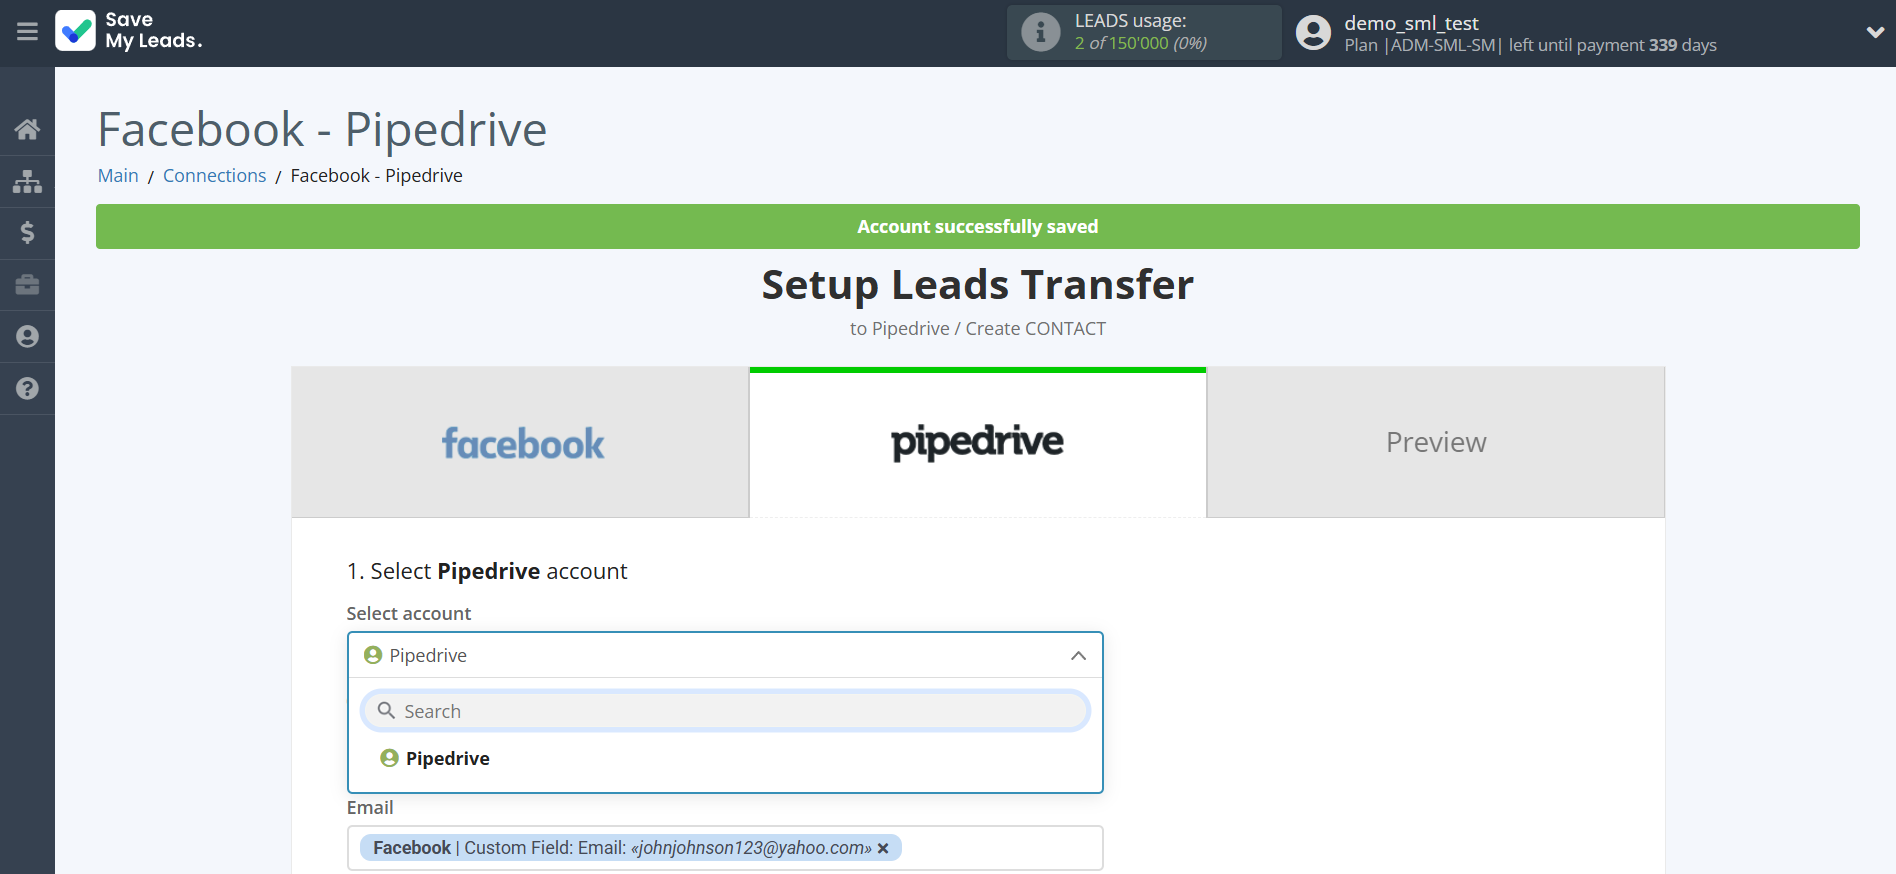The width and height of the screenshot is (1896, 874).
Task: Open Connections sitemap icon in sidebar
Action: point(27,181)
